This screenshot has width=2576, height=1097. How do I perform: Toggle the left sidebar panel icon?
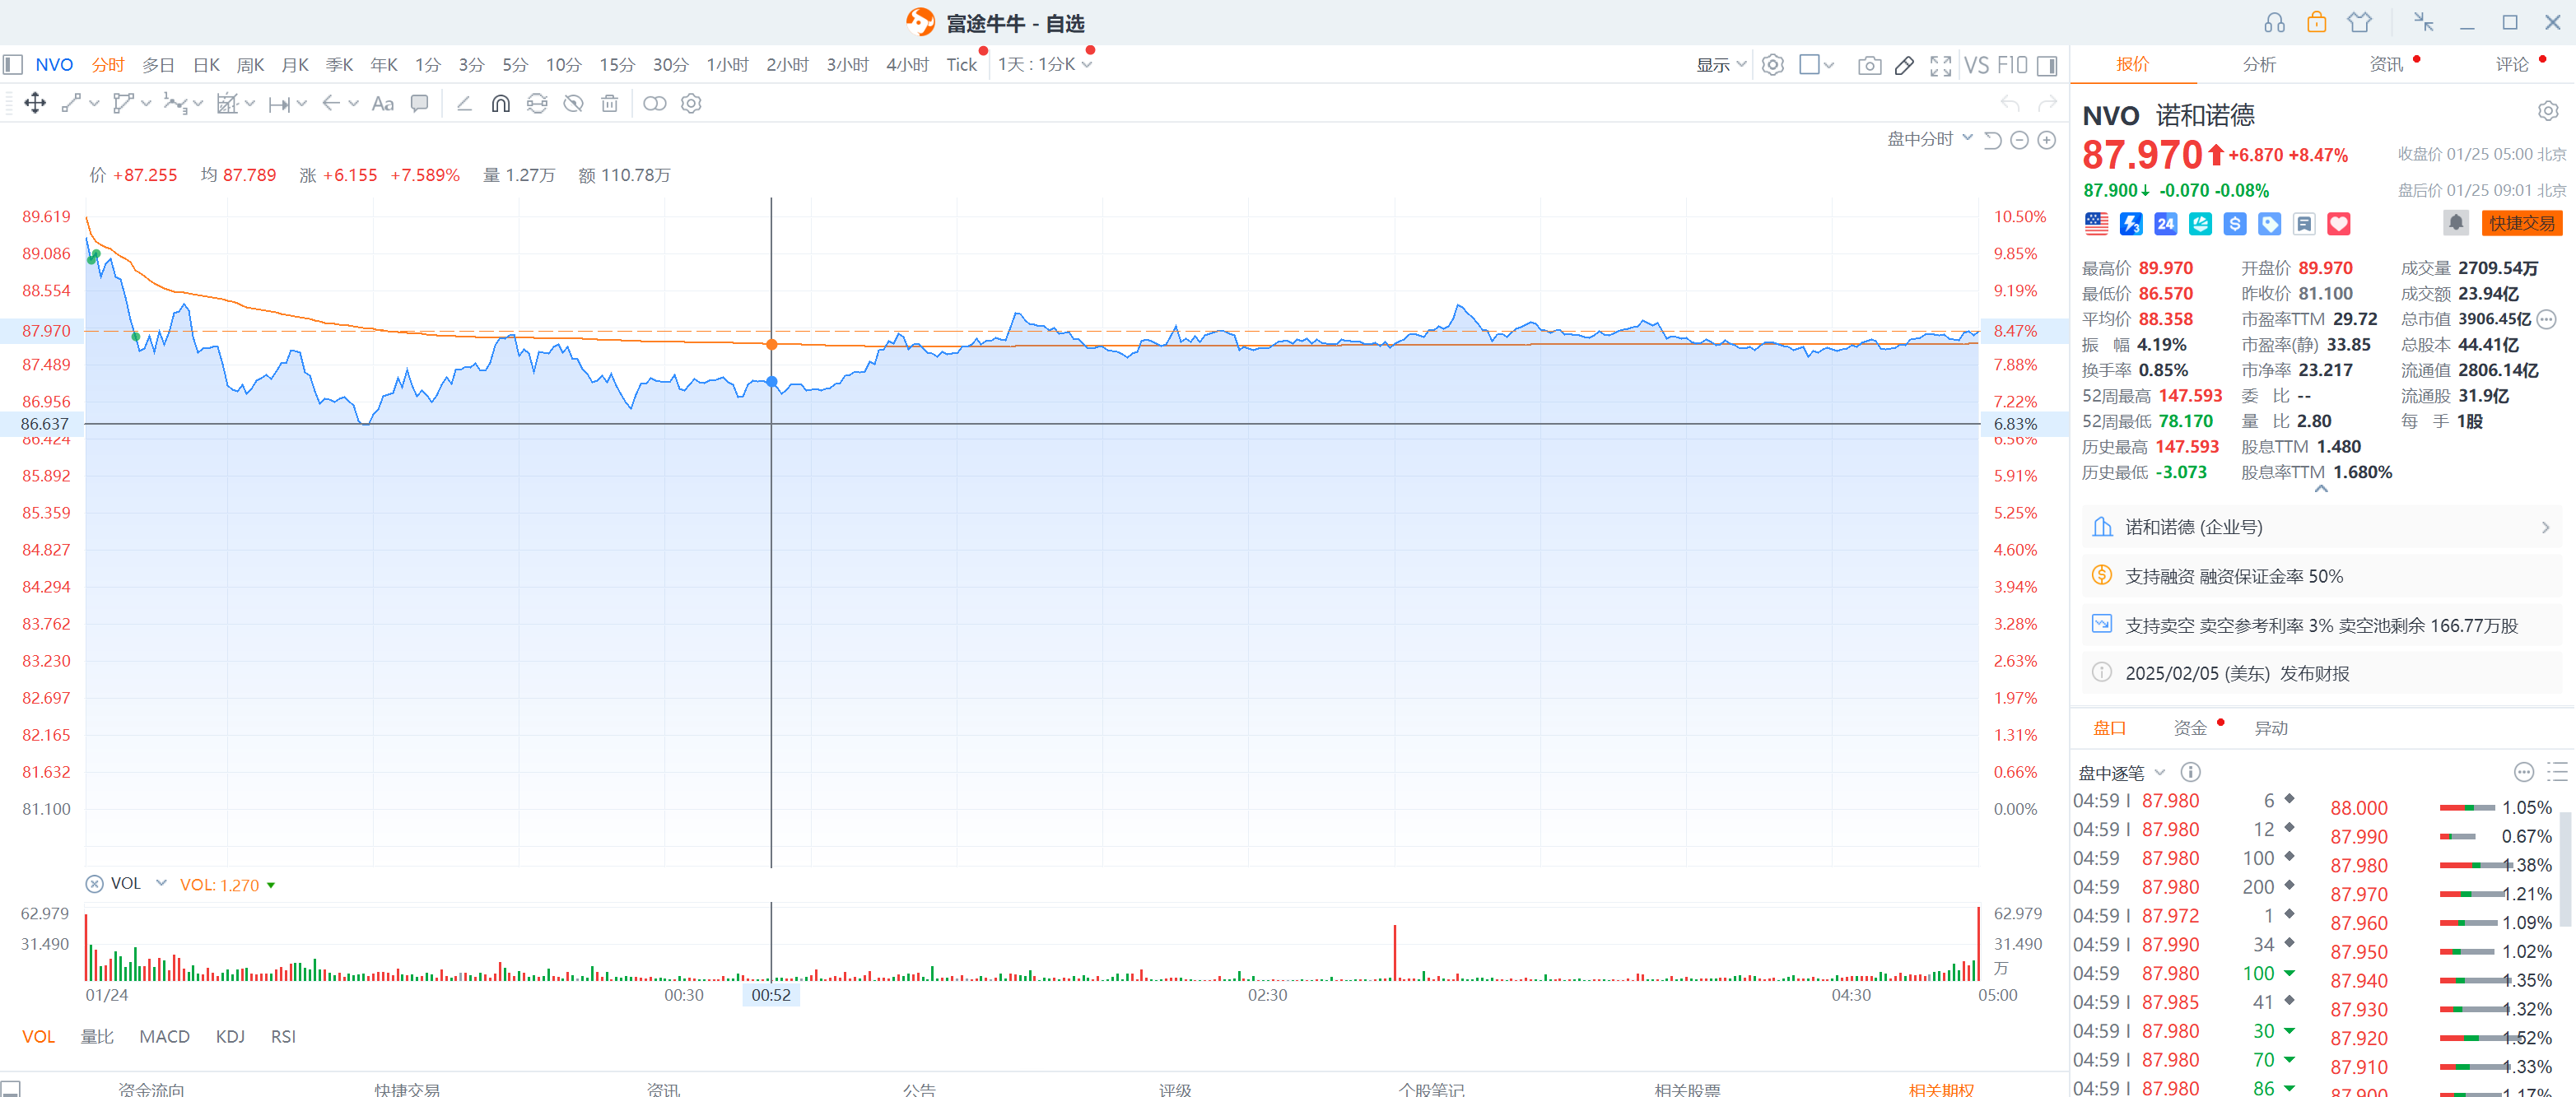13,65
